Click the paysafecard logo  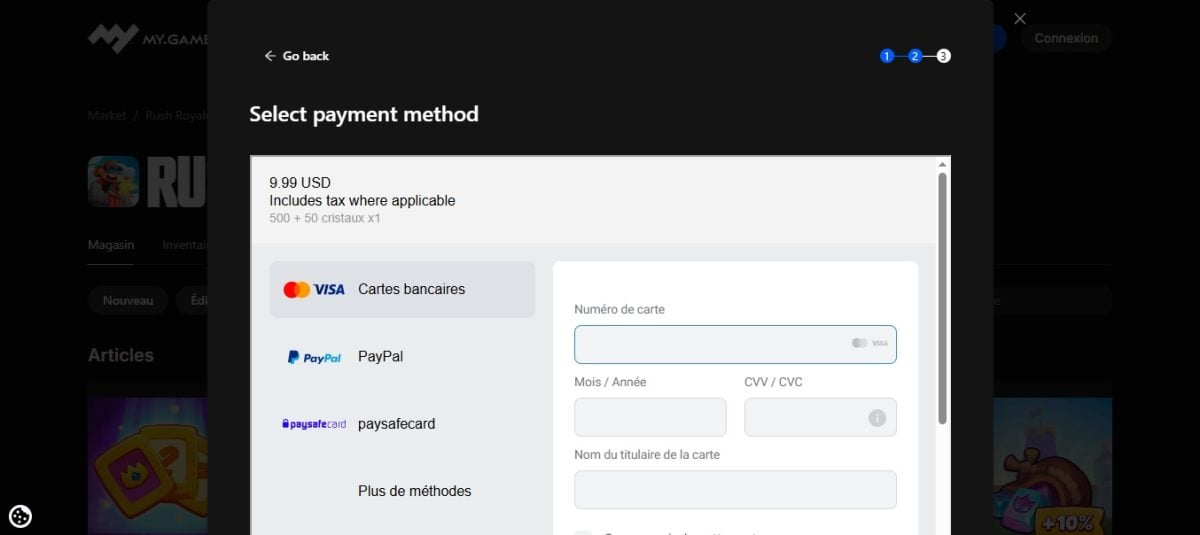314,424
